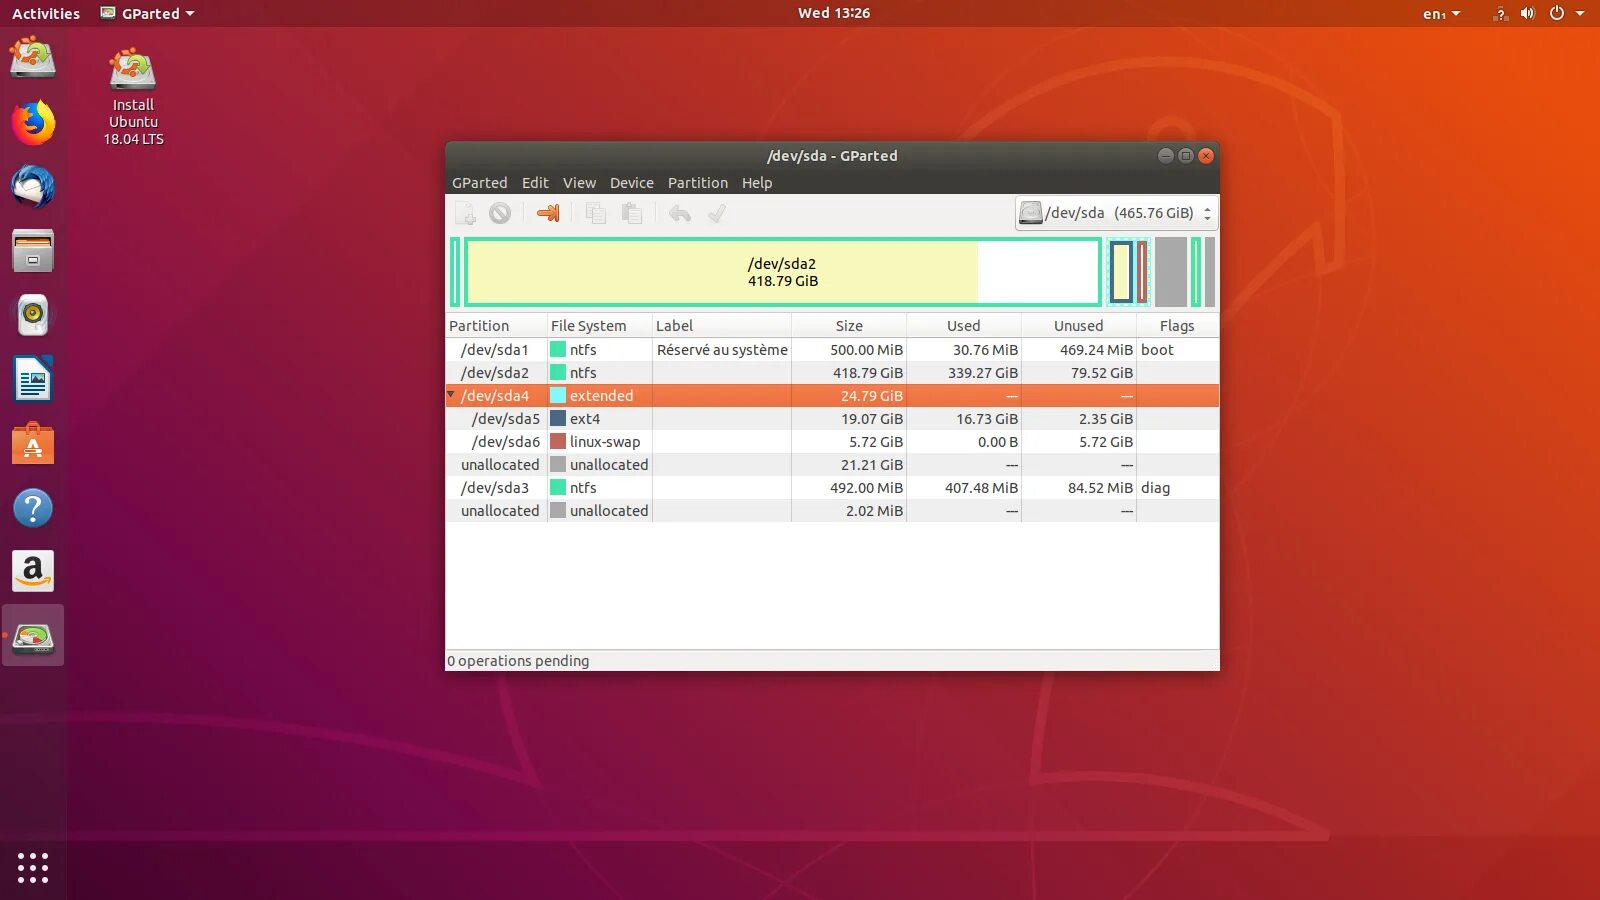
Task: Open Thunderbird Mail from the dock
Action: tap(33, 187)
